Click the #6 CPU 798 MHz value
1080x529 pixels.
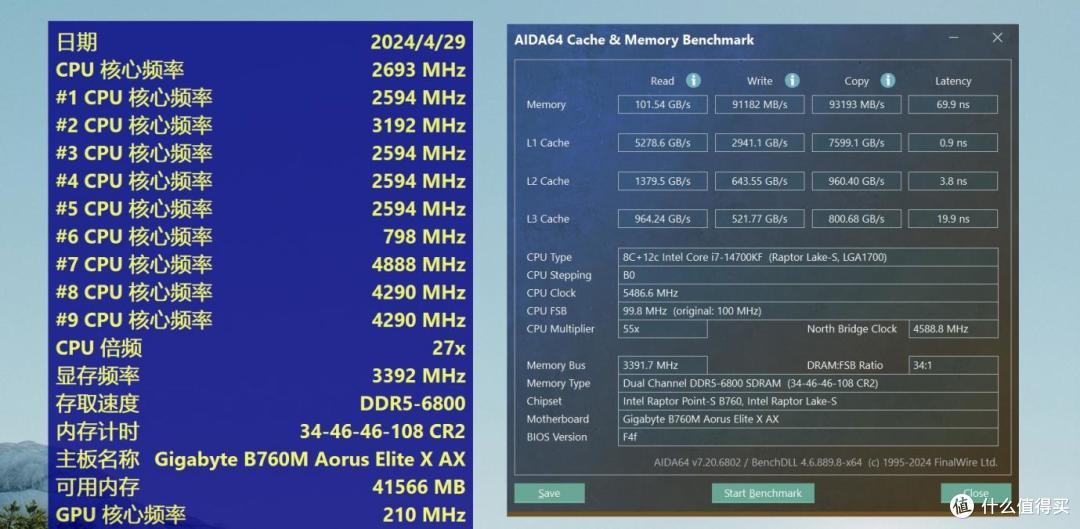click(x=424, y=236)
